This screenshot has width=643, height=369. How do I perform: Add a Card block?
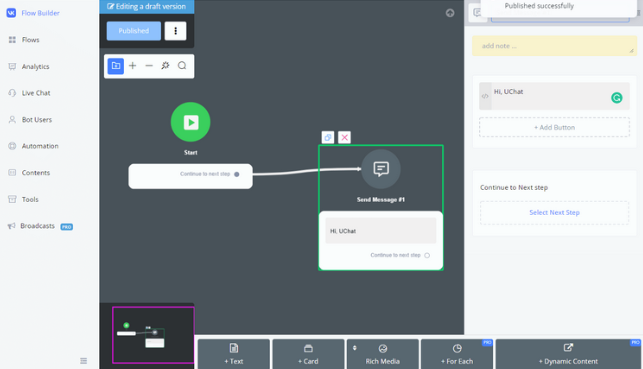tap(308, 354)
